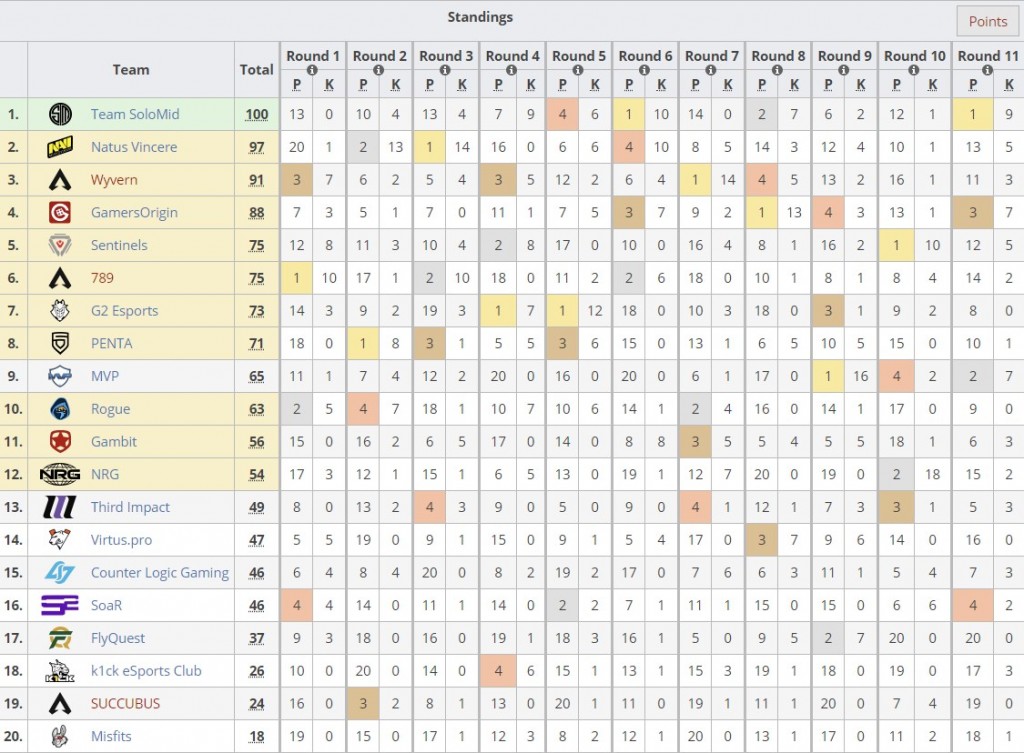Click the Total column header
1024x753 pixels.
(257, 69)
